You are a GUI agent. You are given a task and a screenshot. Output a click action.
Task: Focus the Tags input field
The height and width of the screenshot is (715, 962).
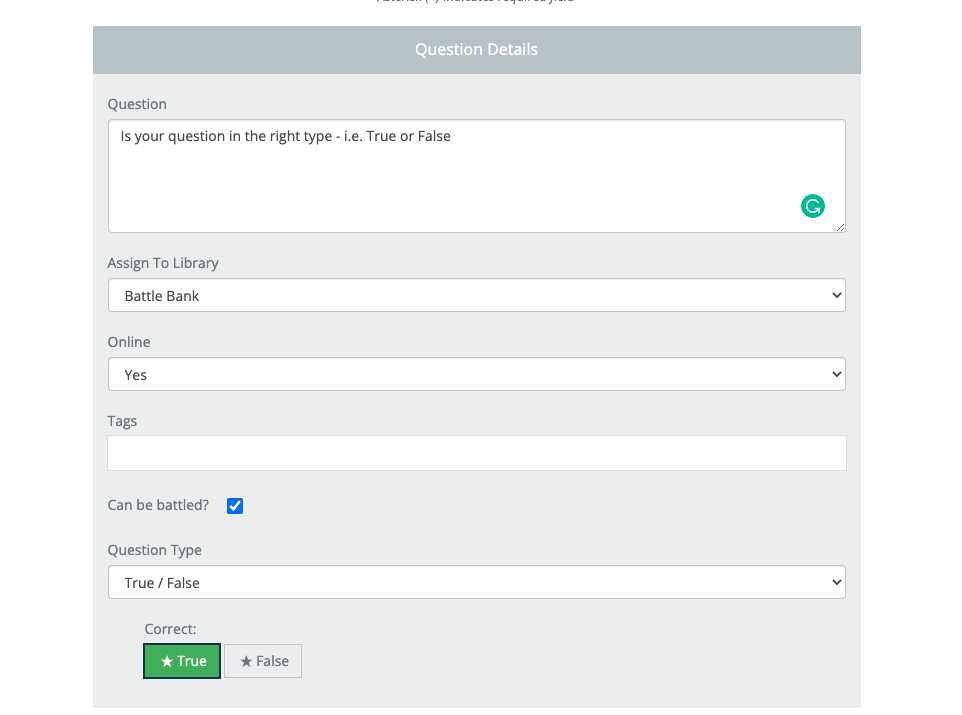pyautogui.click(x=476, y=453)
